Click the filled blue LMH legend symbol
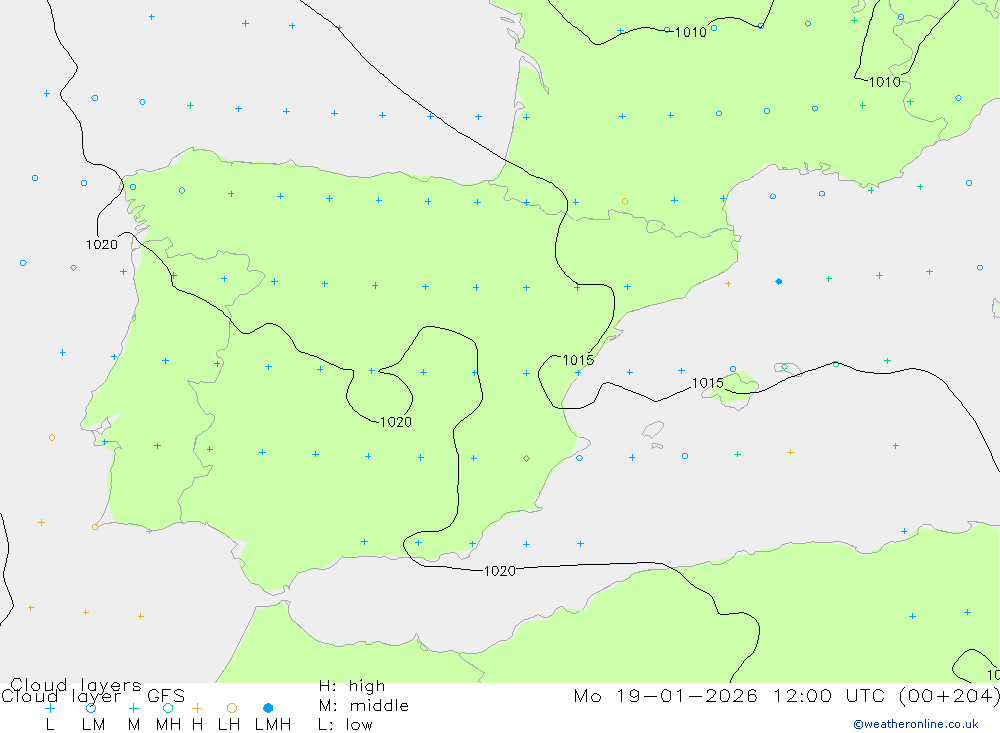The image size is (1000, 733). click(x=268, y=708)
